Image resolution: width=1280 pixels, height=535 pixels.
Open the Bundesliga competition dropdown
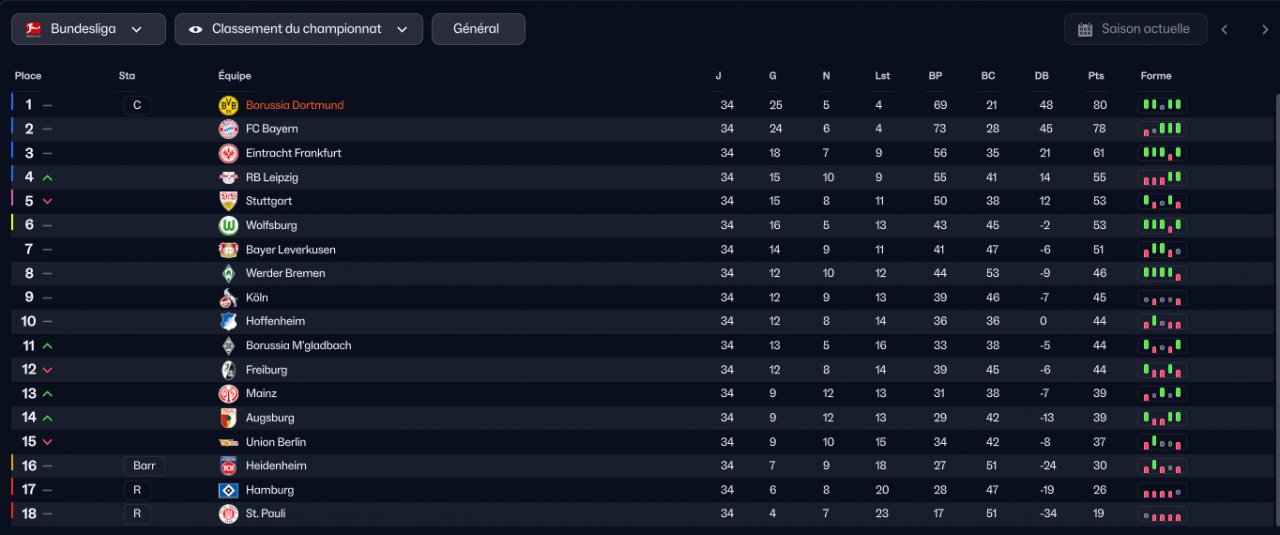[89, 29]
